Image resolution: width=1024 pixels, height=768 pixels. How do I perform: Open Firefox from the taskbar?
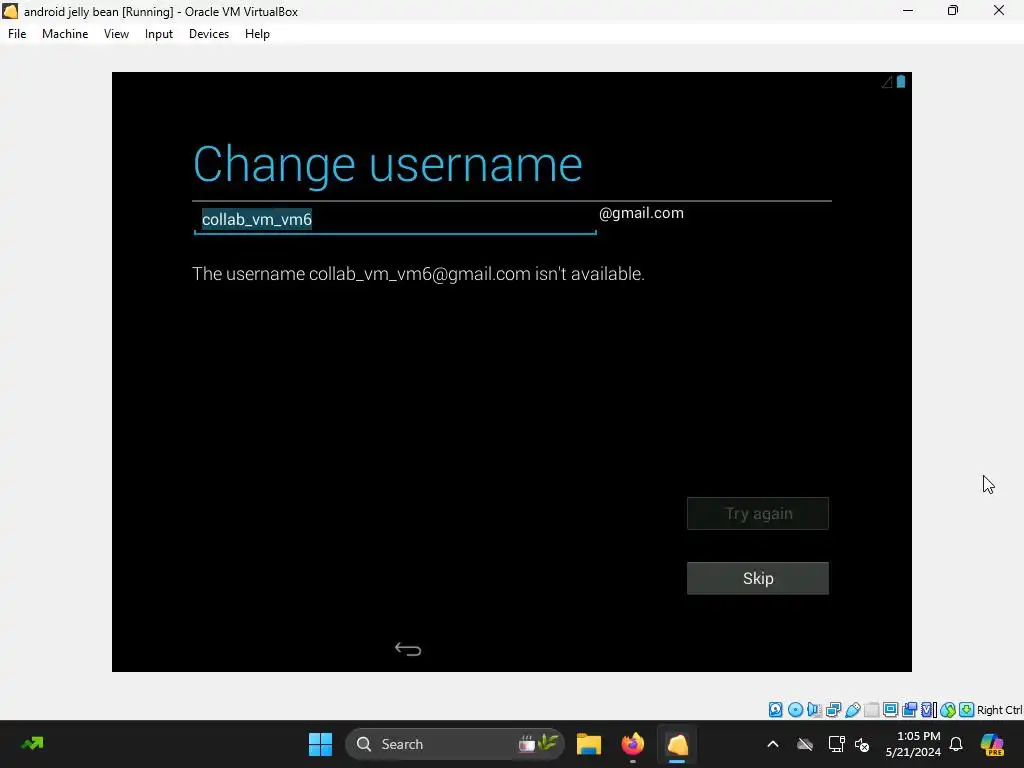coord(632,744)
